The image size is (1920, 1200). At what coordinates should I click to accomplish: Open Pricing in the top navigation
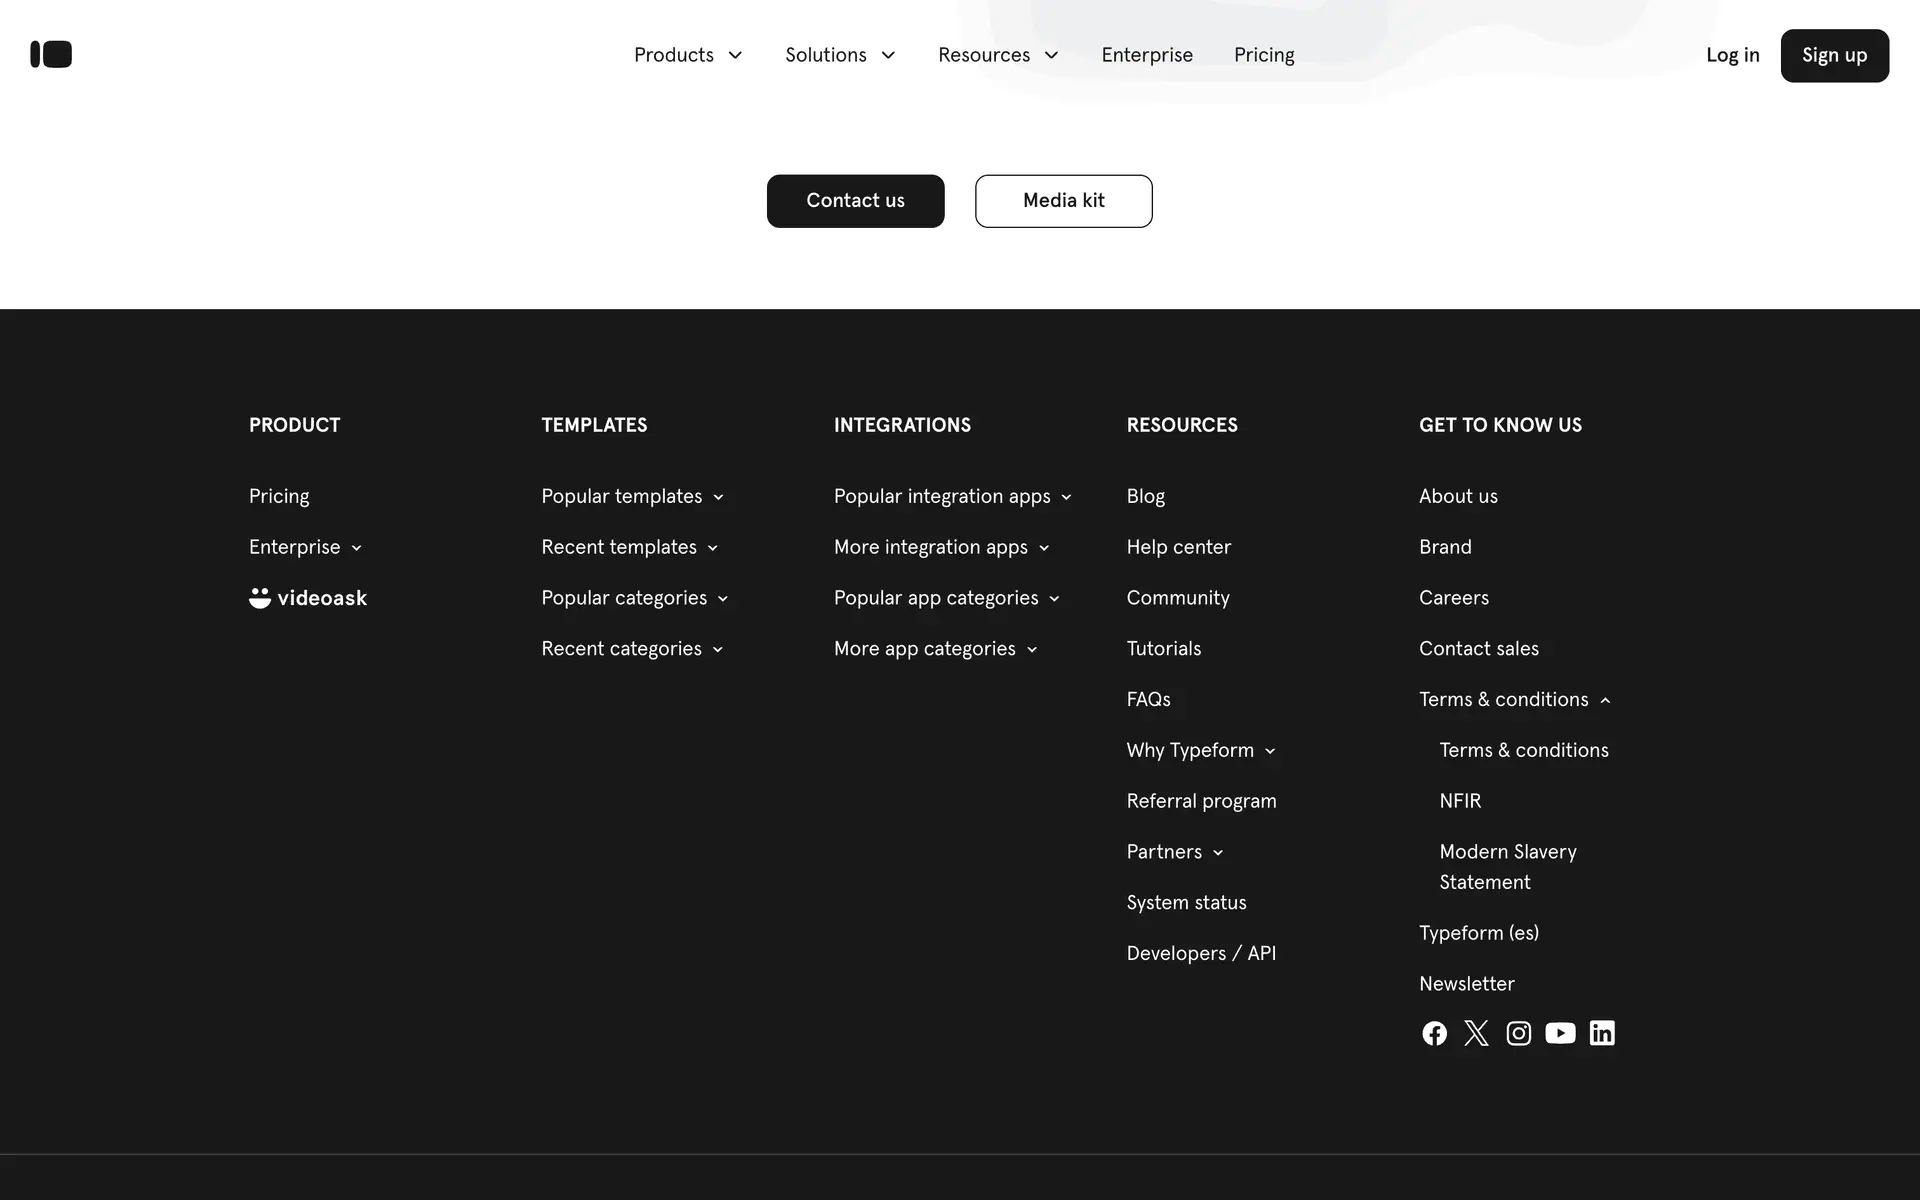[x=1264, y=55]
